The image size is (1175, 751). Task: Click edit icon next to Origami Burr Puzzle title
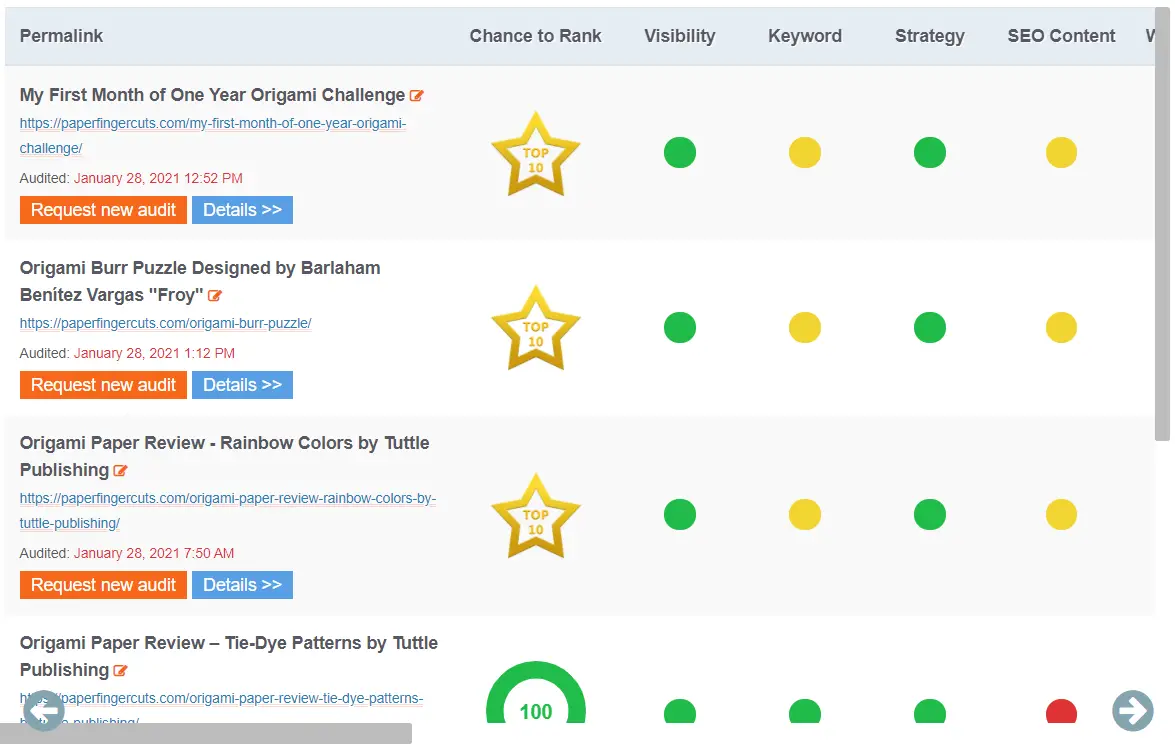pos(215,296)
